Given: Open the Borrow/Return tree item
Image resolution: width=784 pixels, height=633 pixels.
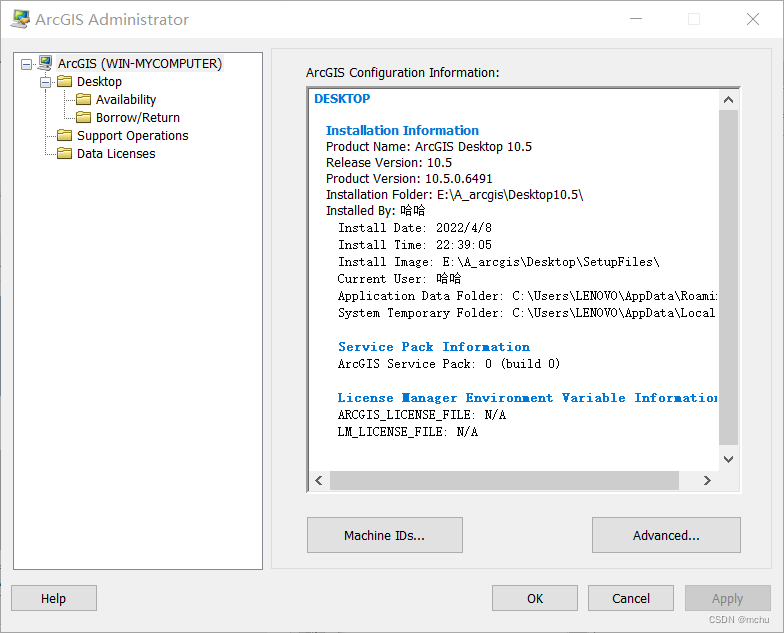Looking at the screenshot, I should click(x=138, y=118).
